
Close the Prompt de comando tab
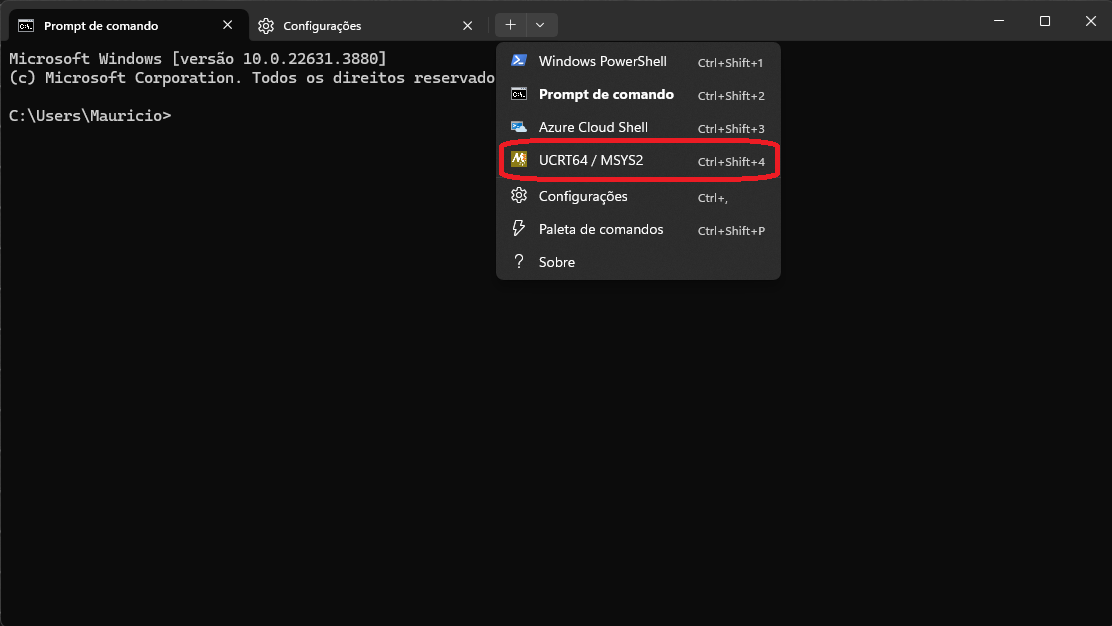point(229,25)
